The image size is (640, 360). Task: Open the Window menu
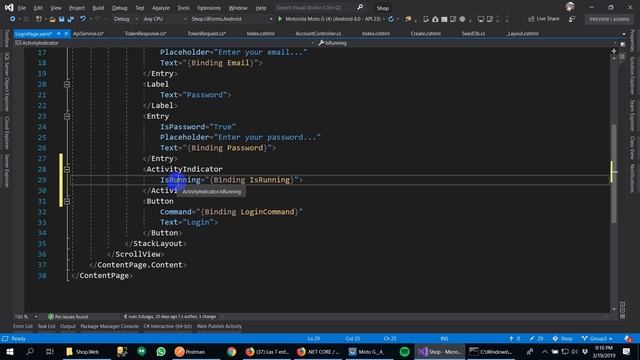pos(238,8)
